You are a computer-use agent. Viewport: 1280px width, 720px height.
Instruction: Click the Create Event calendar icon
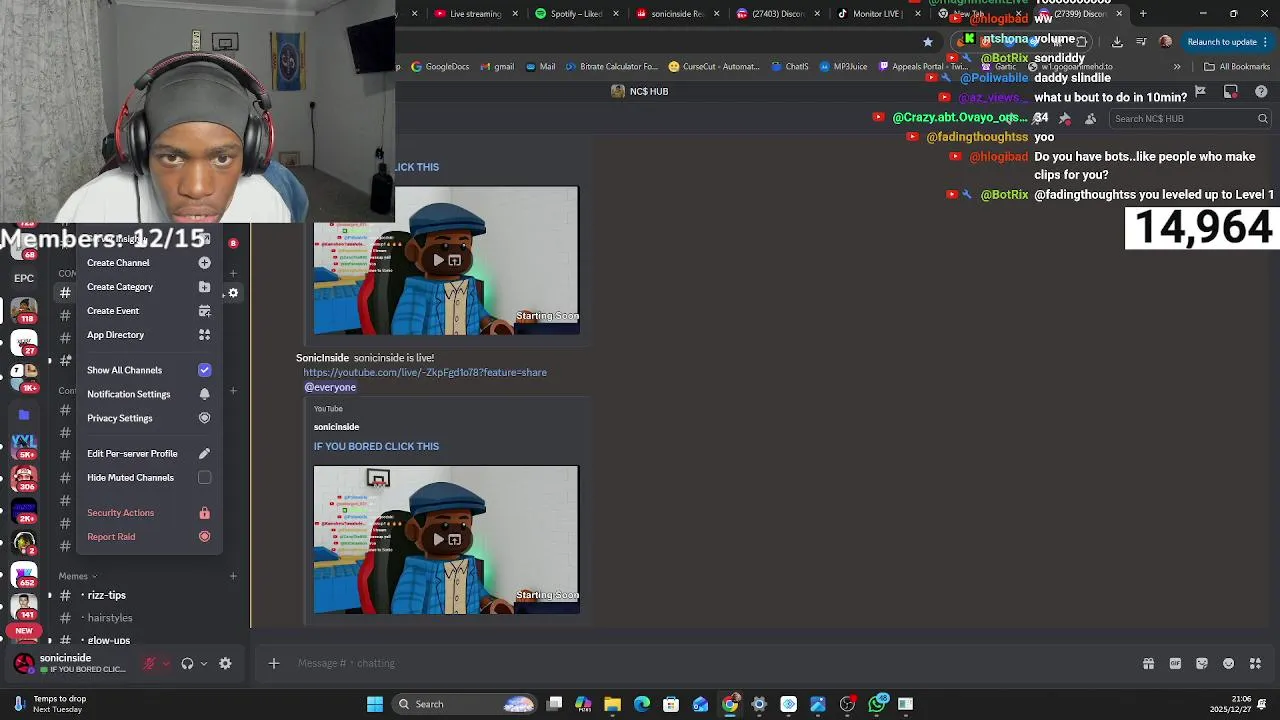point(204,311)
